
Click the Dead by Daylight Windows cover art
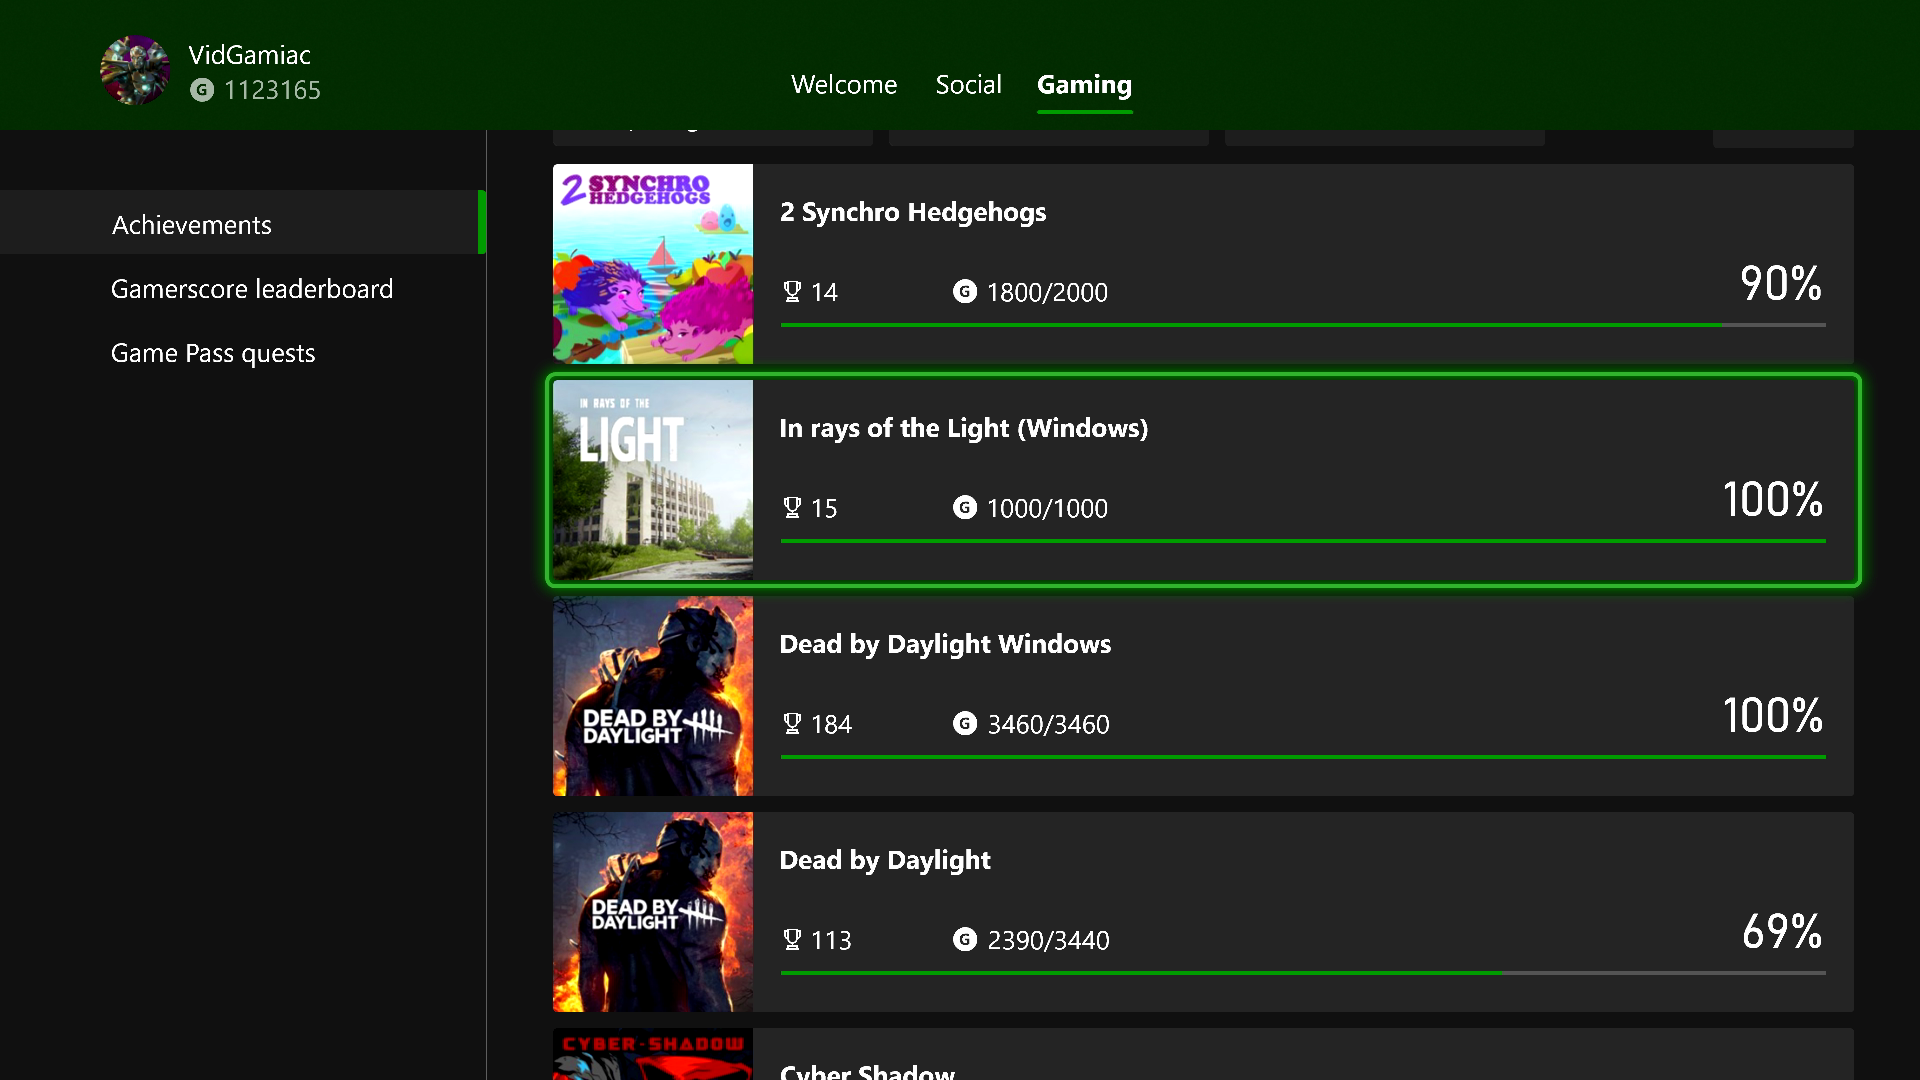[653, 696]
